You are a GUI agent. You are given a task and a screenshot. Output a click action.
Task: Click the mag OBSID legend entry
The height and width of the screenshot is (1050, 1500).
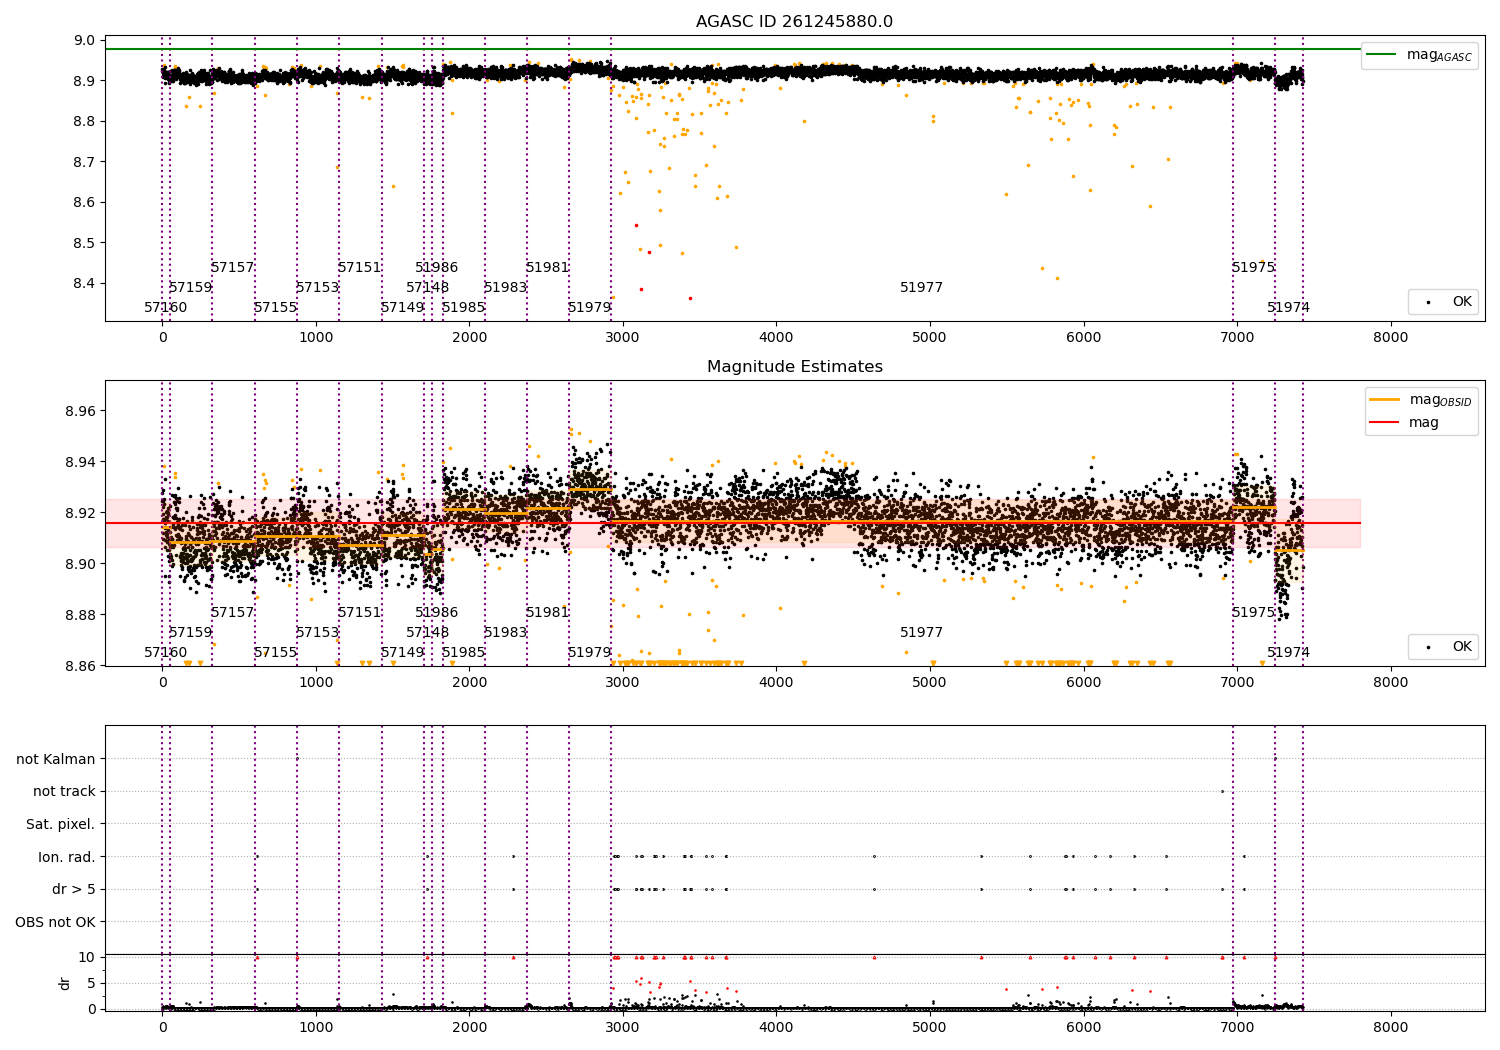pyautogui.click(x=1421, y=400)
